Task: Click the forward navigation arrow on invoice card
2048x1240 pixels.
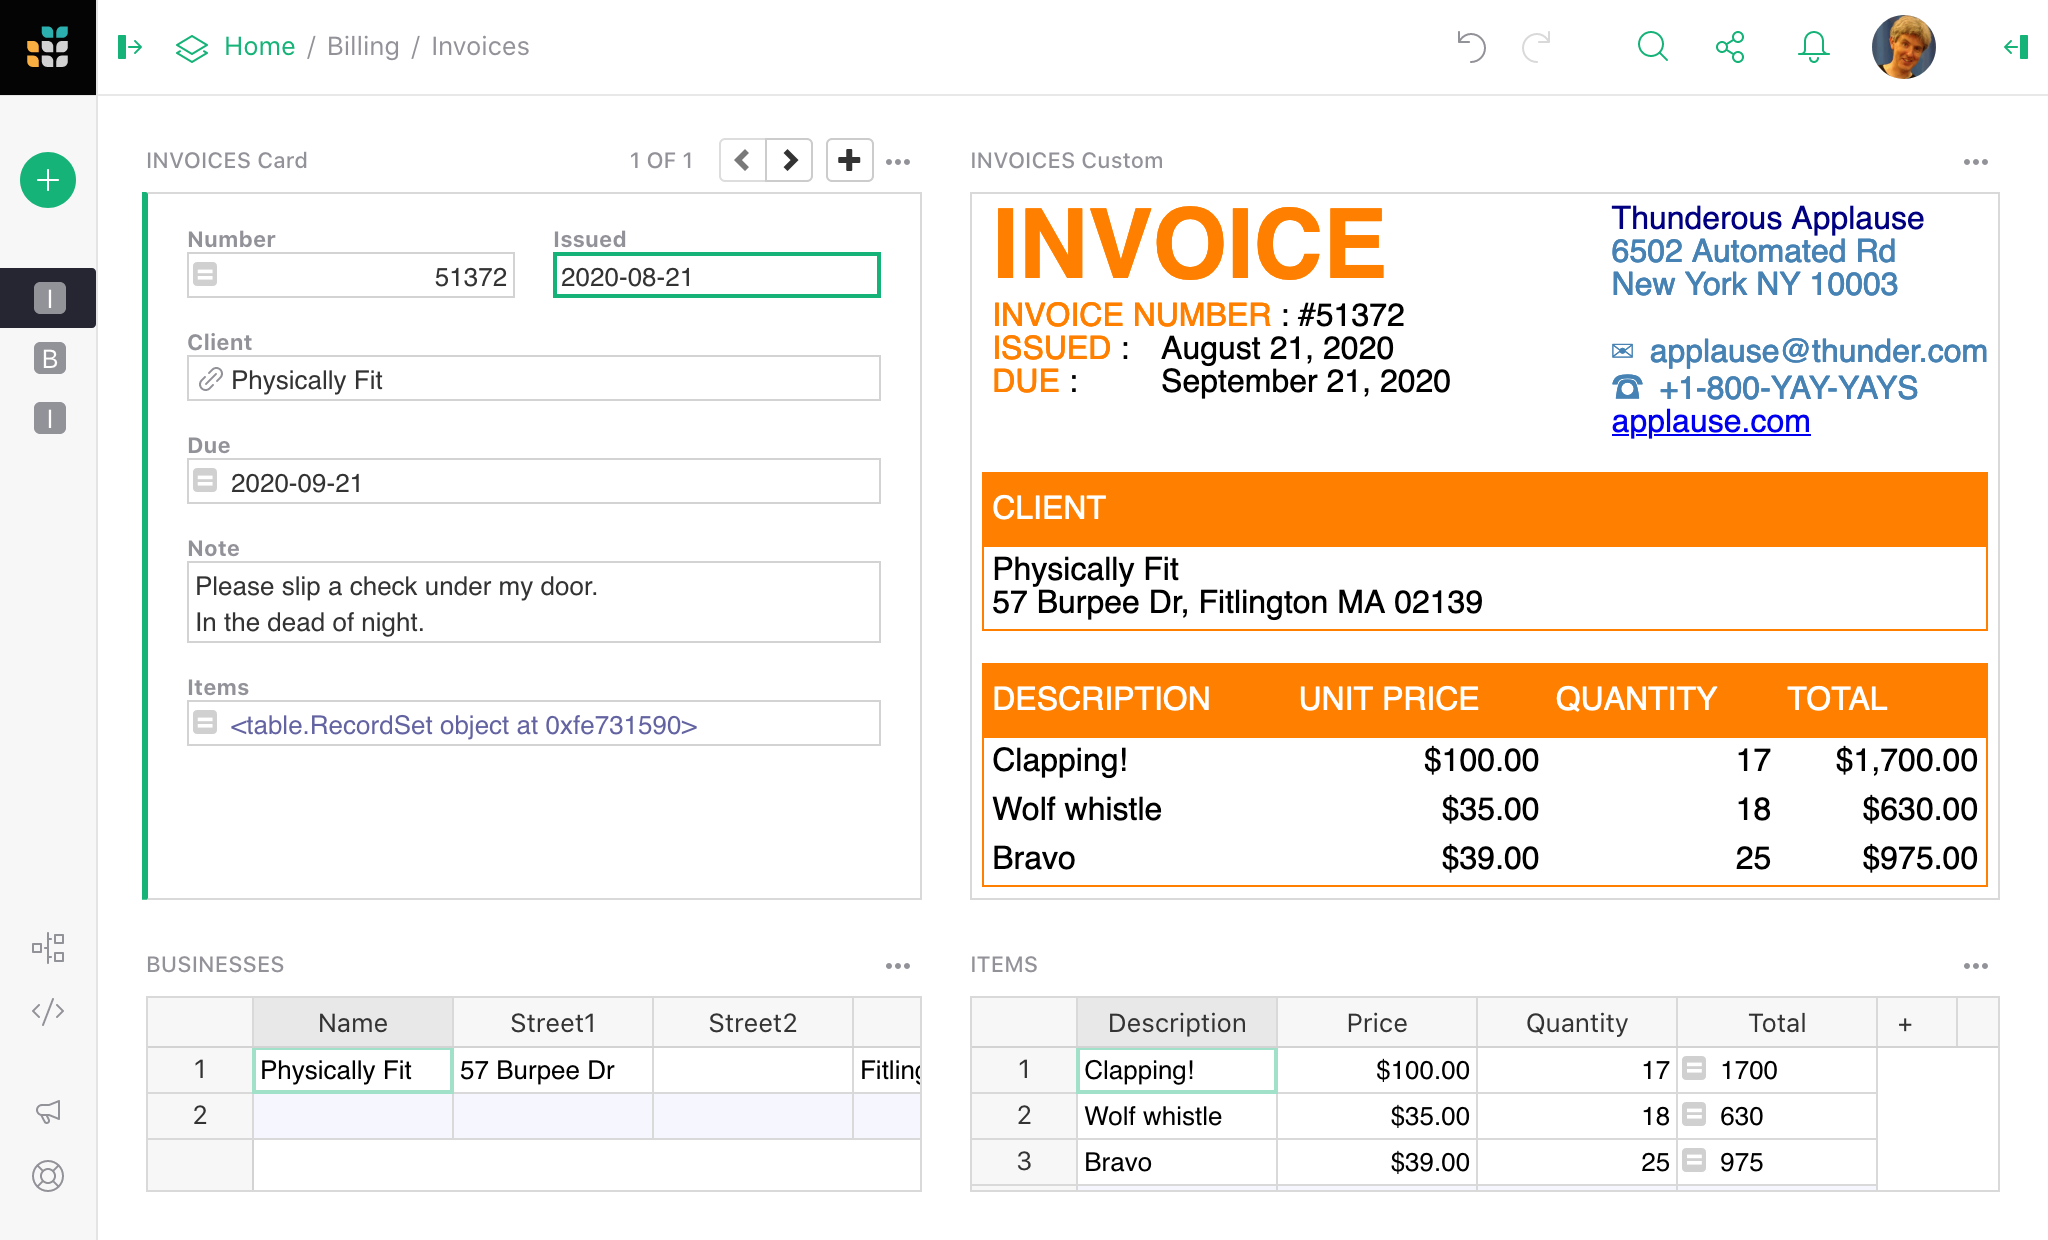Action: click(788, 159)
